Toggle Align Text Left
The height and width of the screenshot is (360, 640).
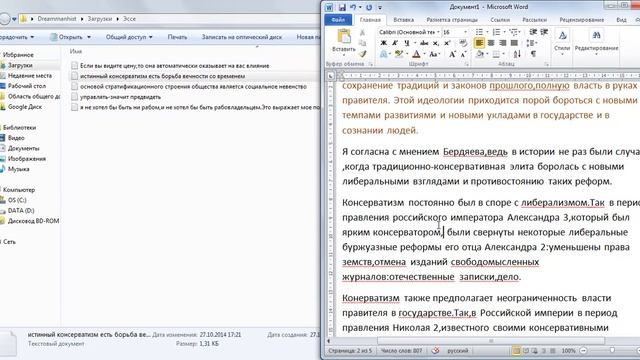(x=479, y=43)
